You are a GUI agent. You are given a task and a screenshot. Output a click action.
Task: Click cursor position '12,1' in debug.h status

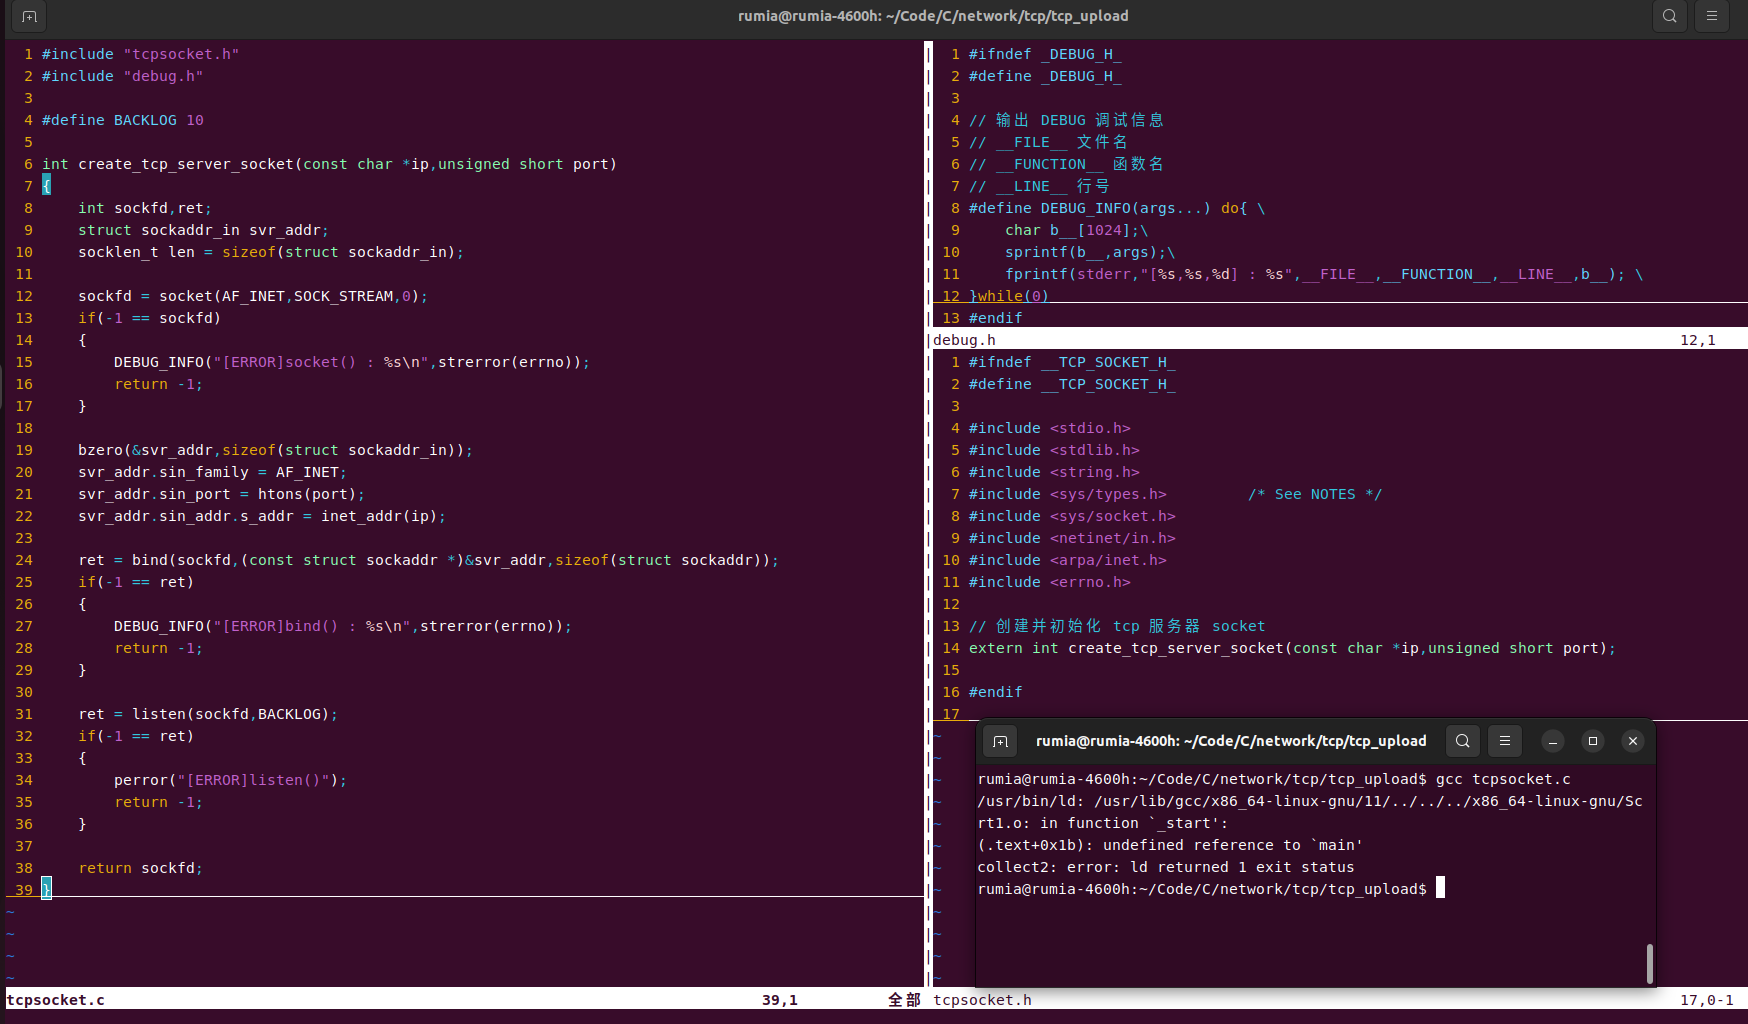pyautogui.click(x=1698, y=340)
